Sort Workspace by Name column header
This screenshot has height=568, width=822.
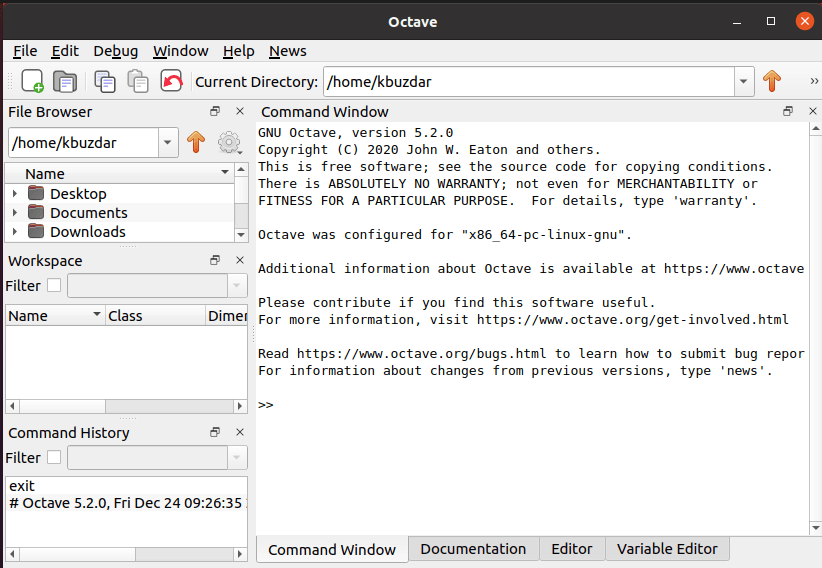[56, 316]
